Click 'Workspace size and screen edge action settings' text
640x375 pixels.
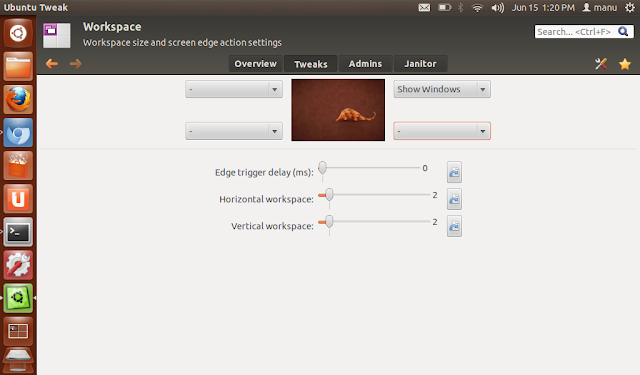pyautogui.click(x=182, y=42)
